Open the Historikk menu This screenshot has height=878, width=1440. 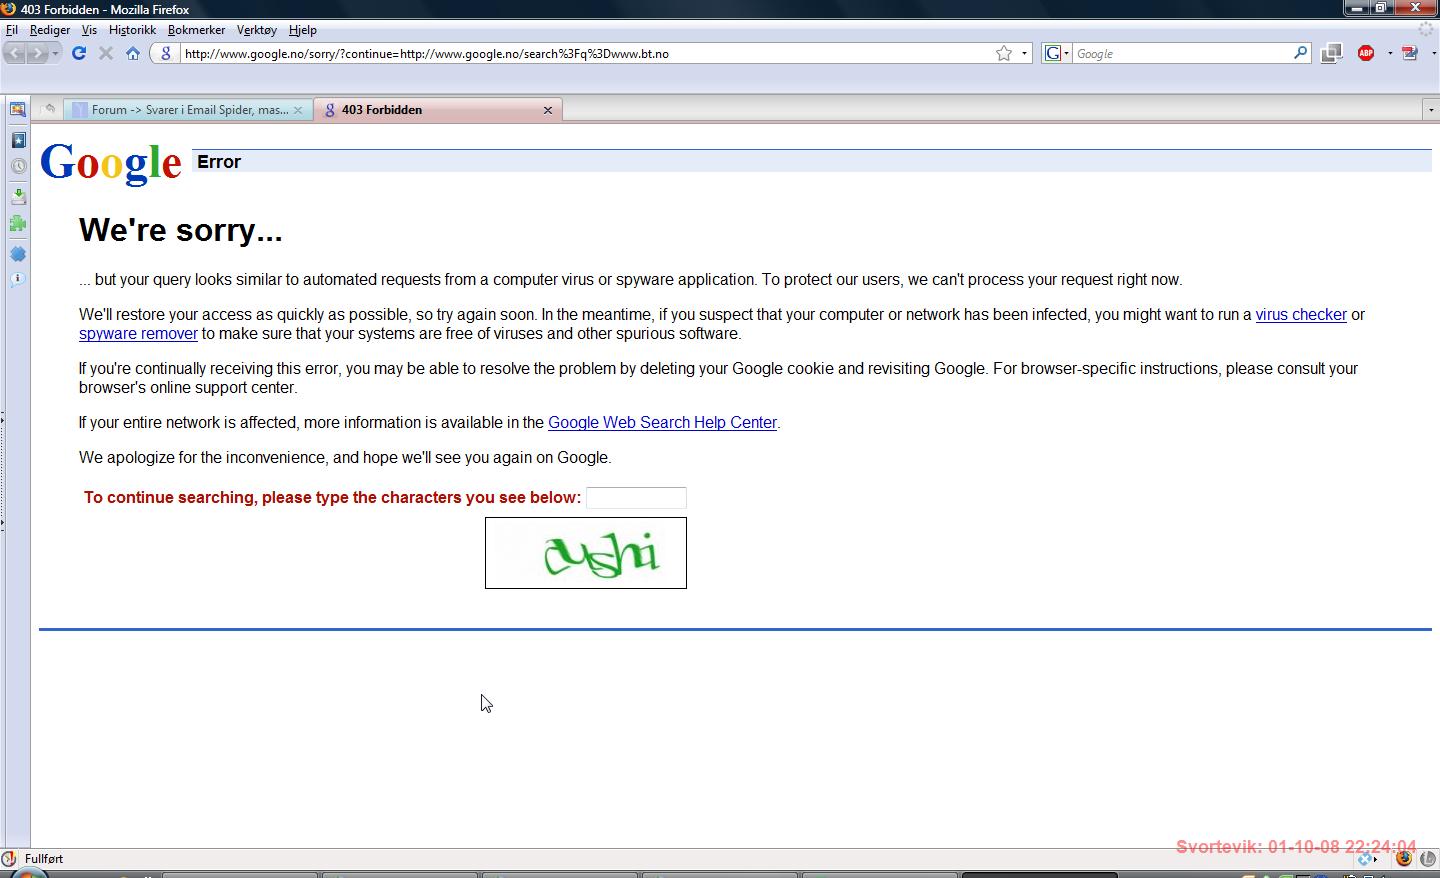coord(132,30)
